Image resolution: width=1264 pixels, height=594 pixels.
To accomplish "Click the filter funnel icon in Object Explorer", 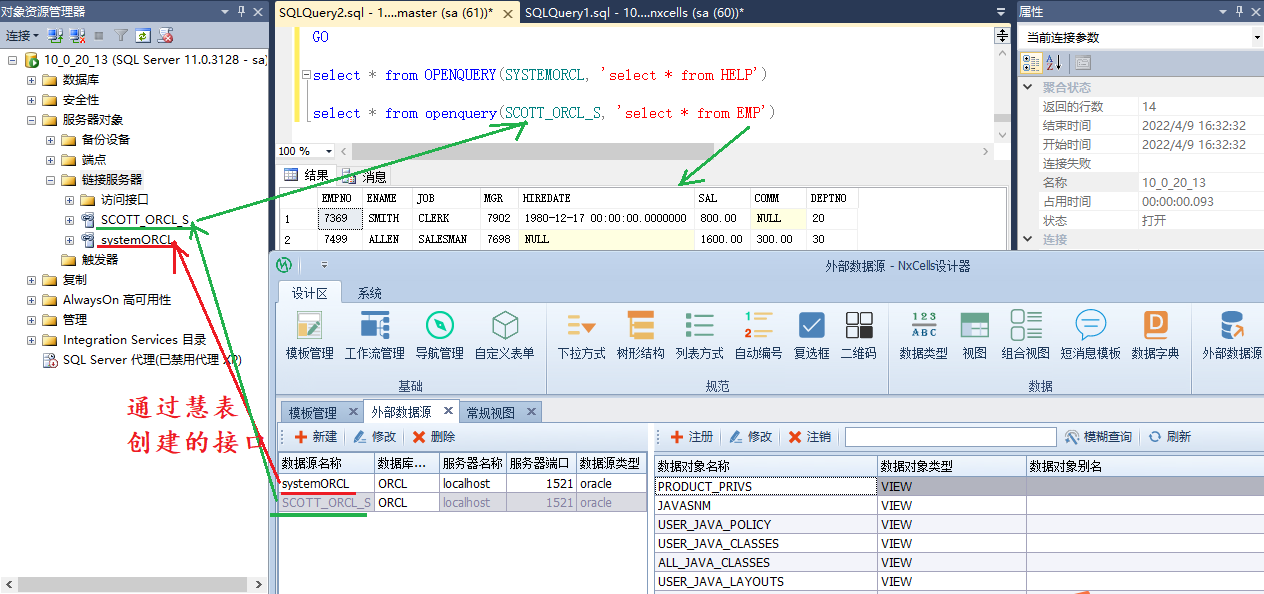I will [121, 35].
